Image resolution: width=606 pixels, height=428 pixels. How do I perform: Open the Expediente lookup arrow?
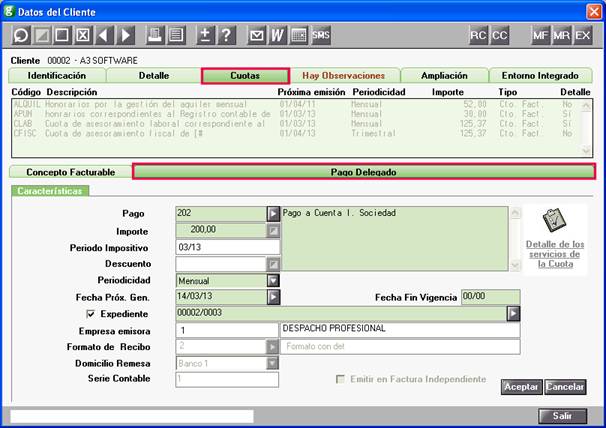(513, 314)
